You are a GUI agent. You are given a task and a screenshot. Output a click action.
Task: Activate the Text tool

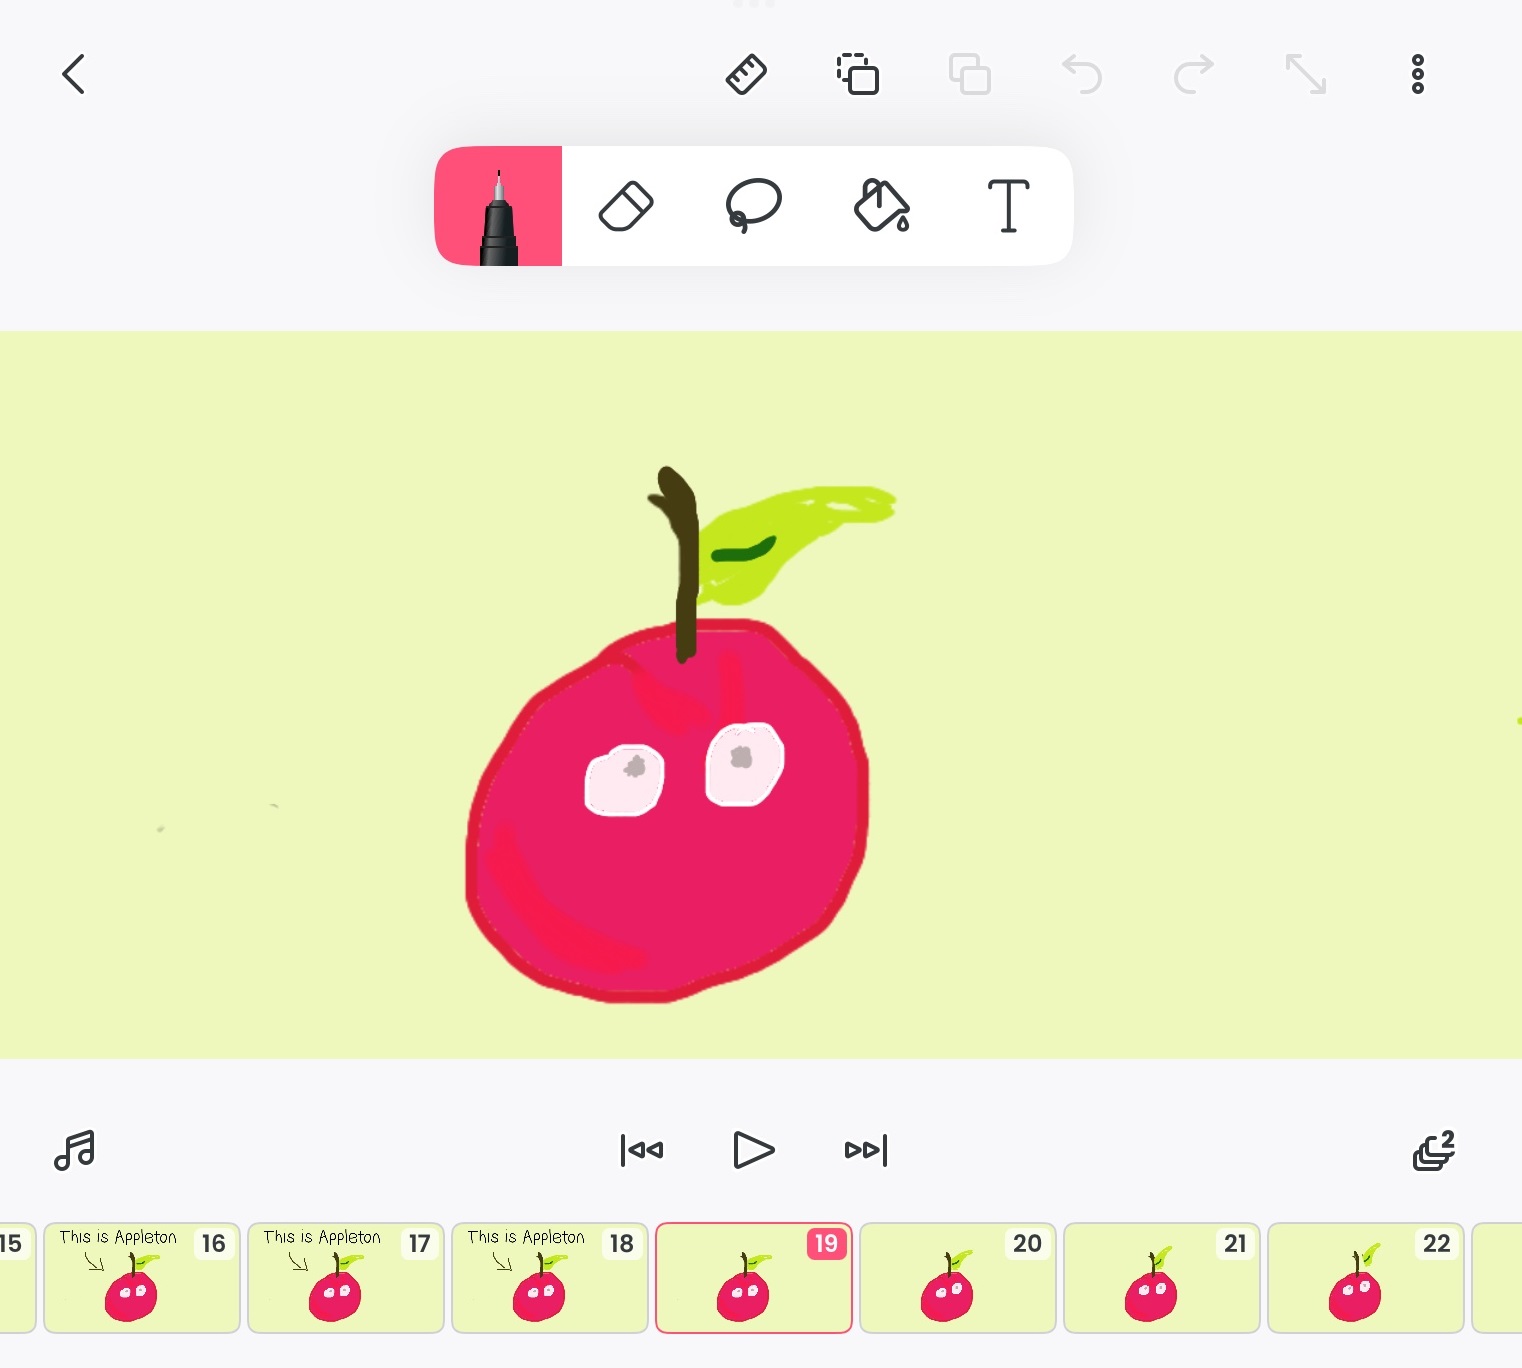point(1008,206)
